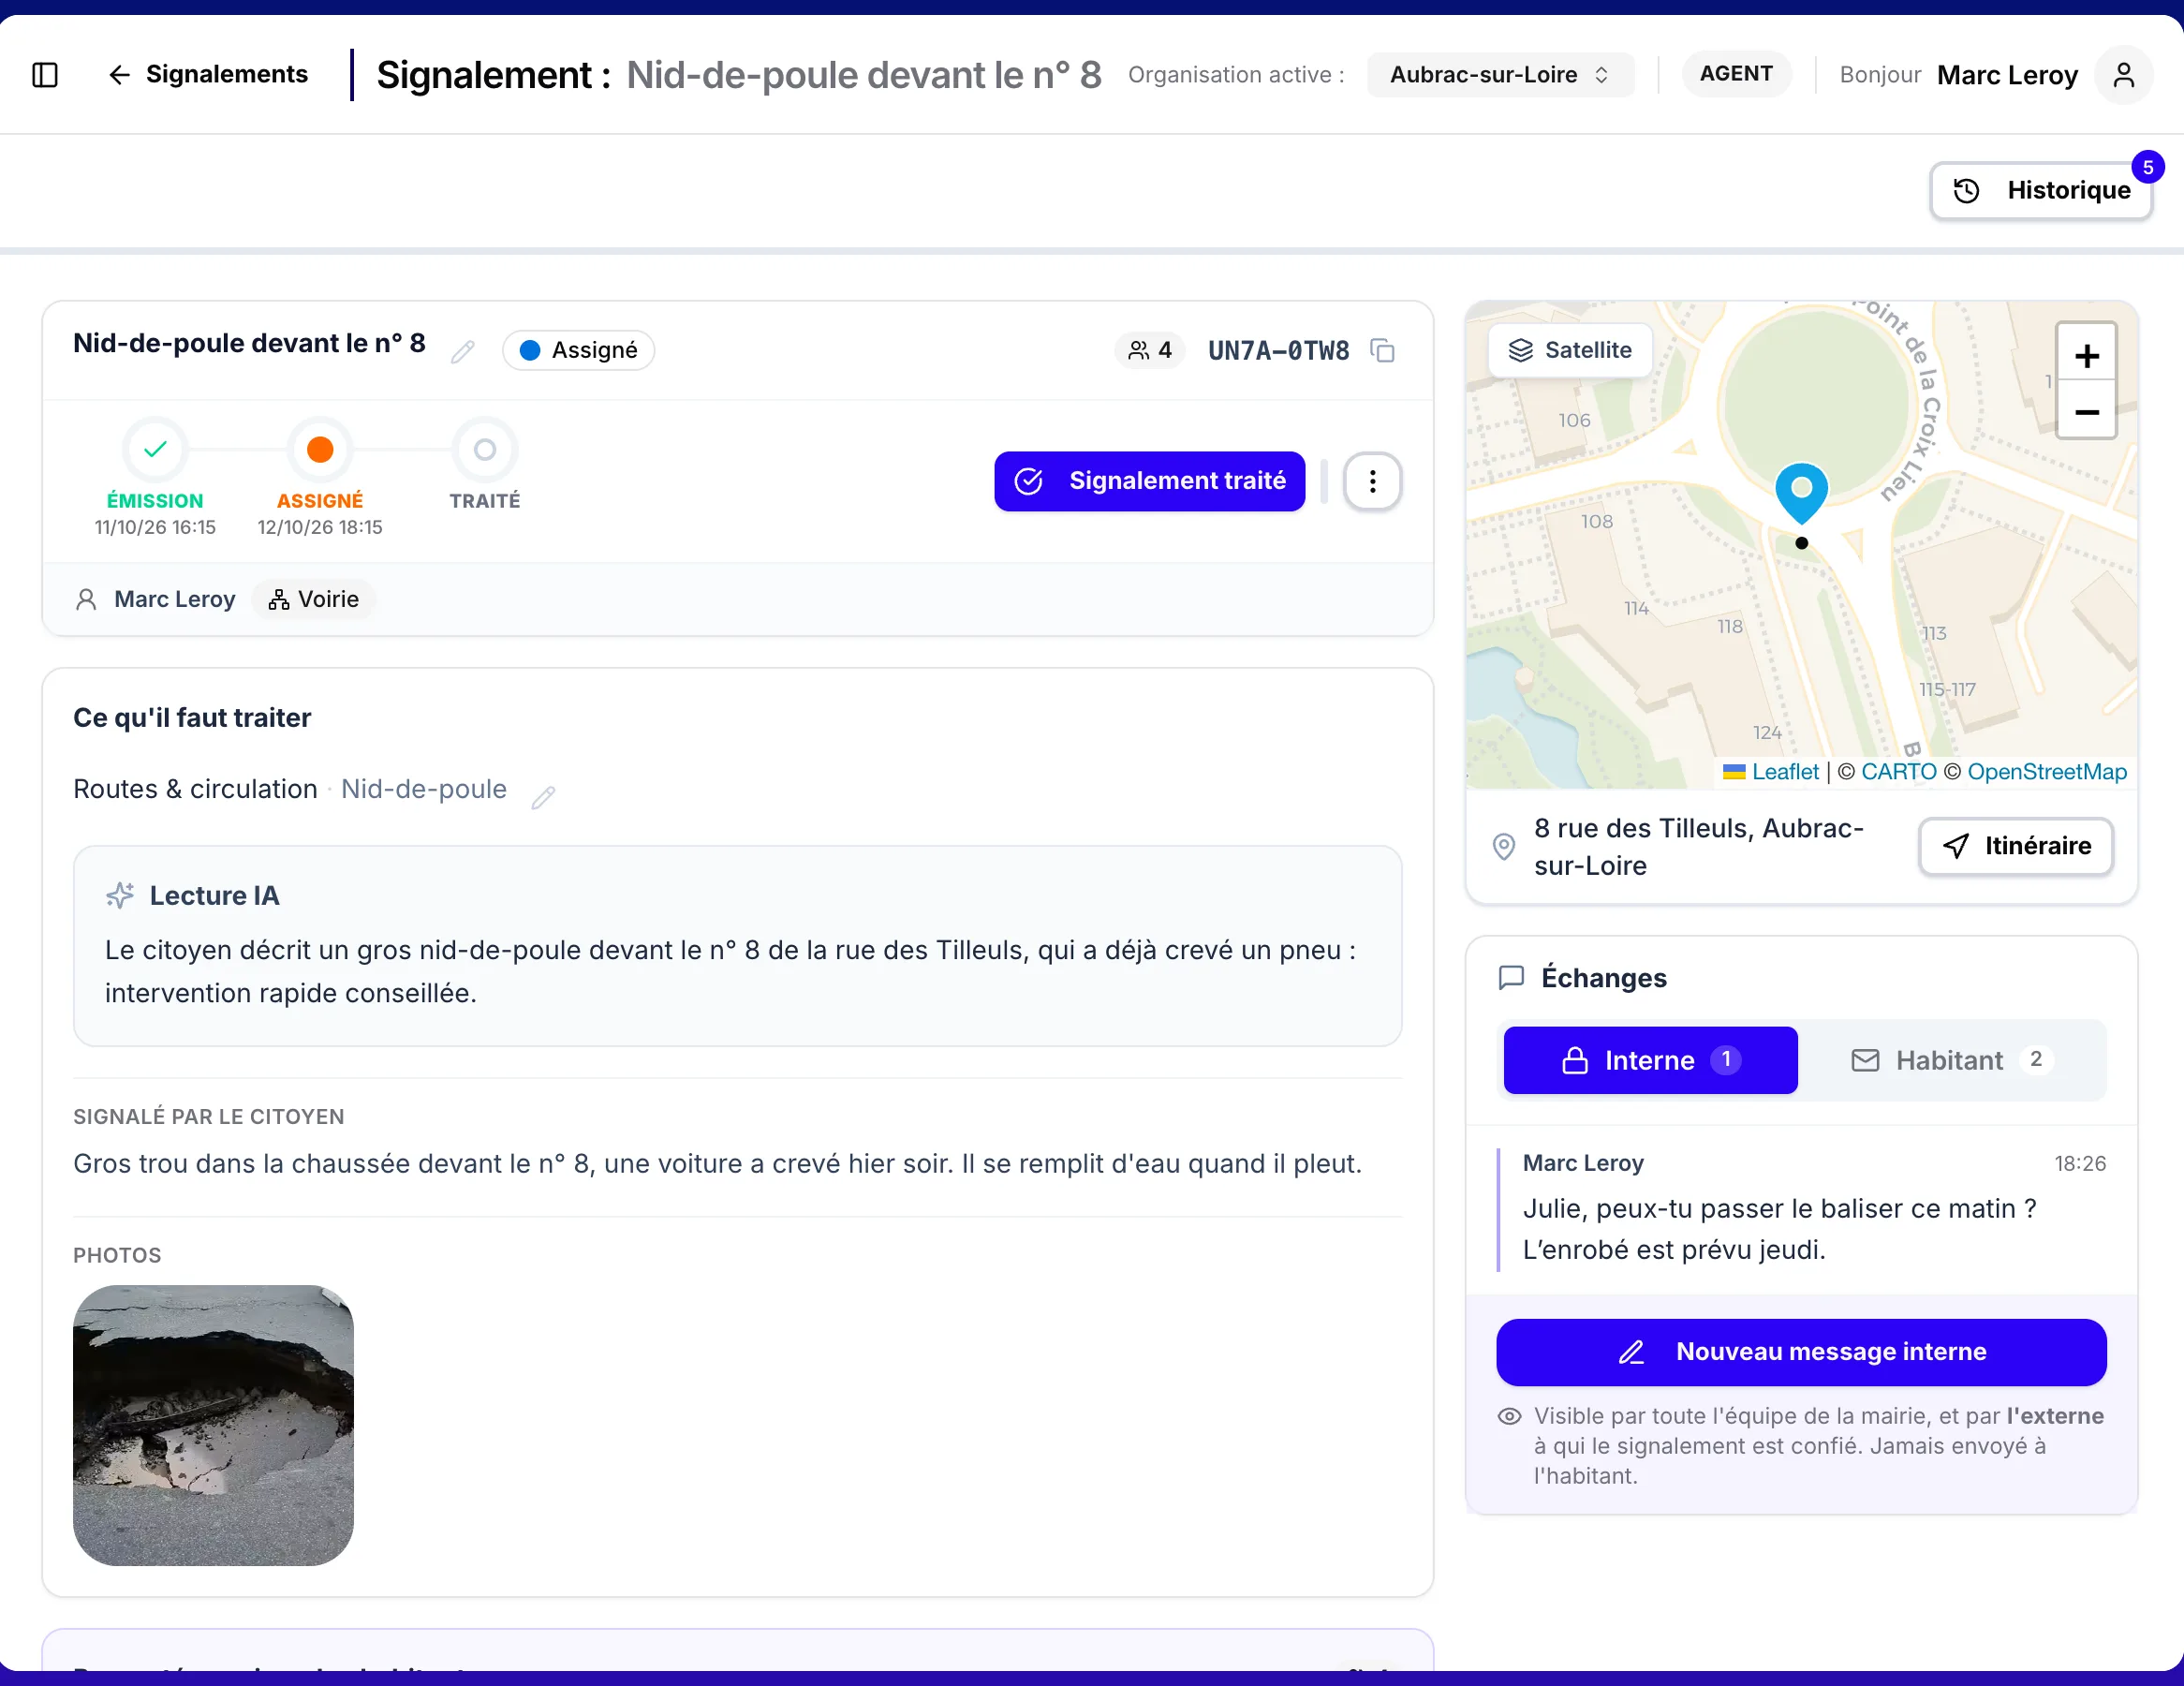The width and height of the screenshot is (2184, 1686).
Task: Click the AGENT role badge
Action: click(1737, 74)
